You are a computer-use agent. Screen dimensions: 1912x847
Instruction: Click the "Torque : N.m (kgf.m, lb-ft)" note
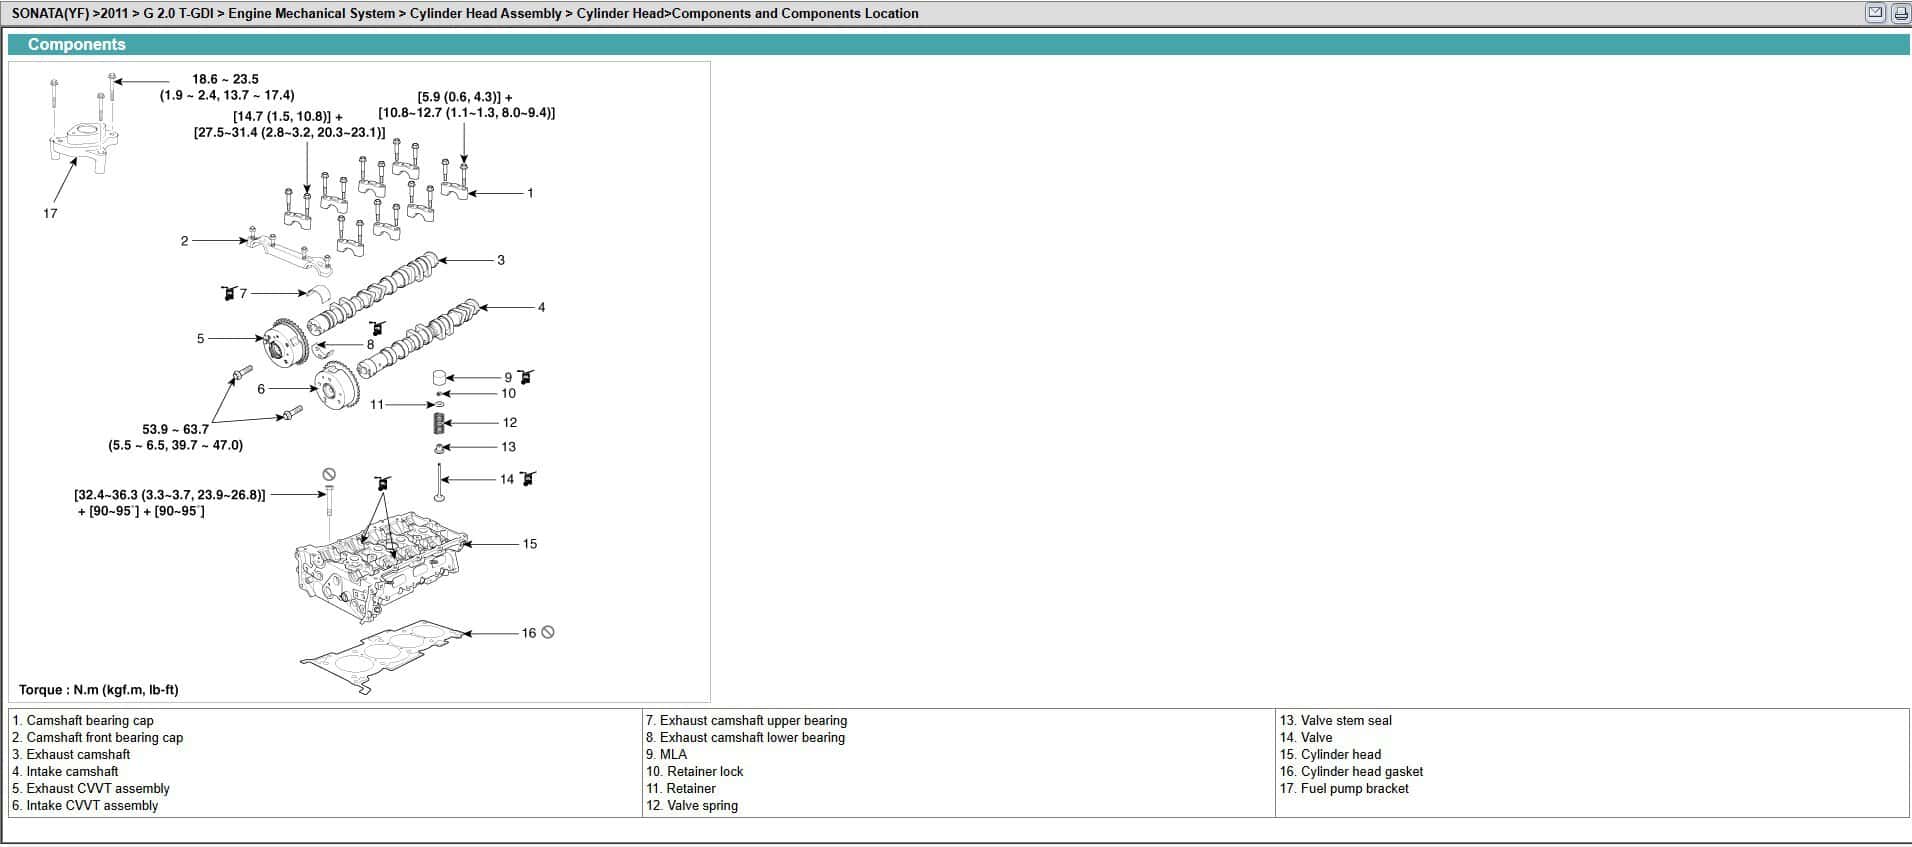pos(99,690)
